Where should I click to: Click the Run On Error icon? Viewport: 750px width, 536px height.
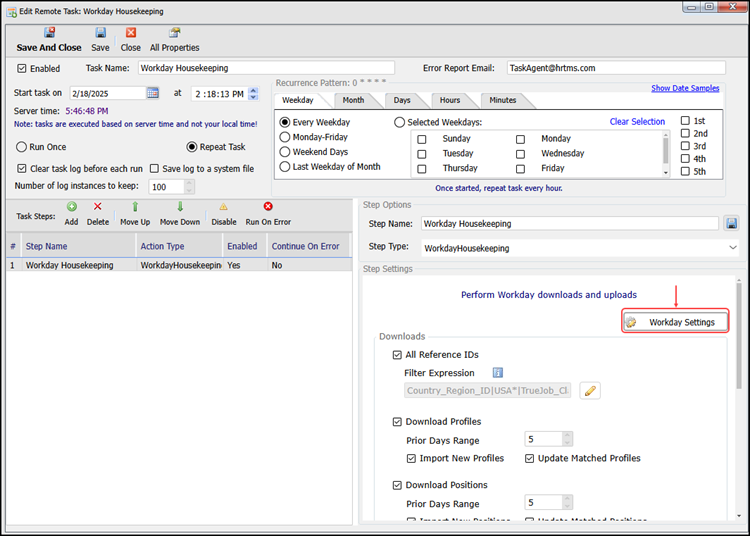point(268,206)
